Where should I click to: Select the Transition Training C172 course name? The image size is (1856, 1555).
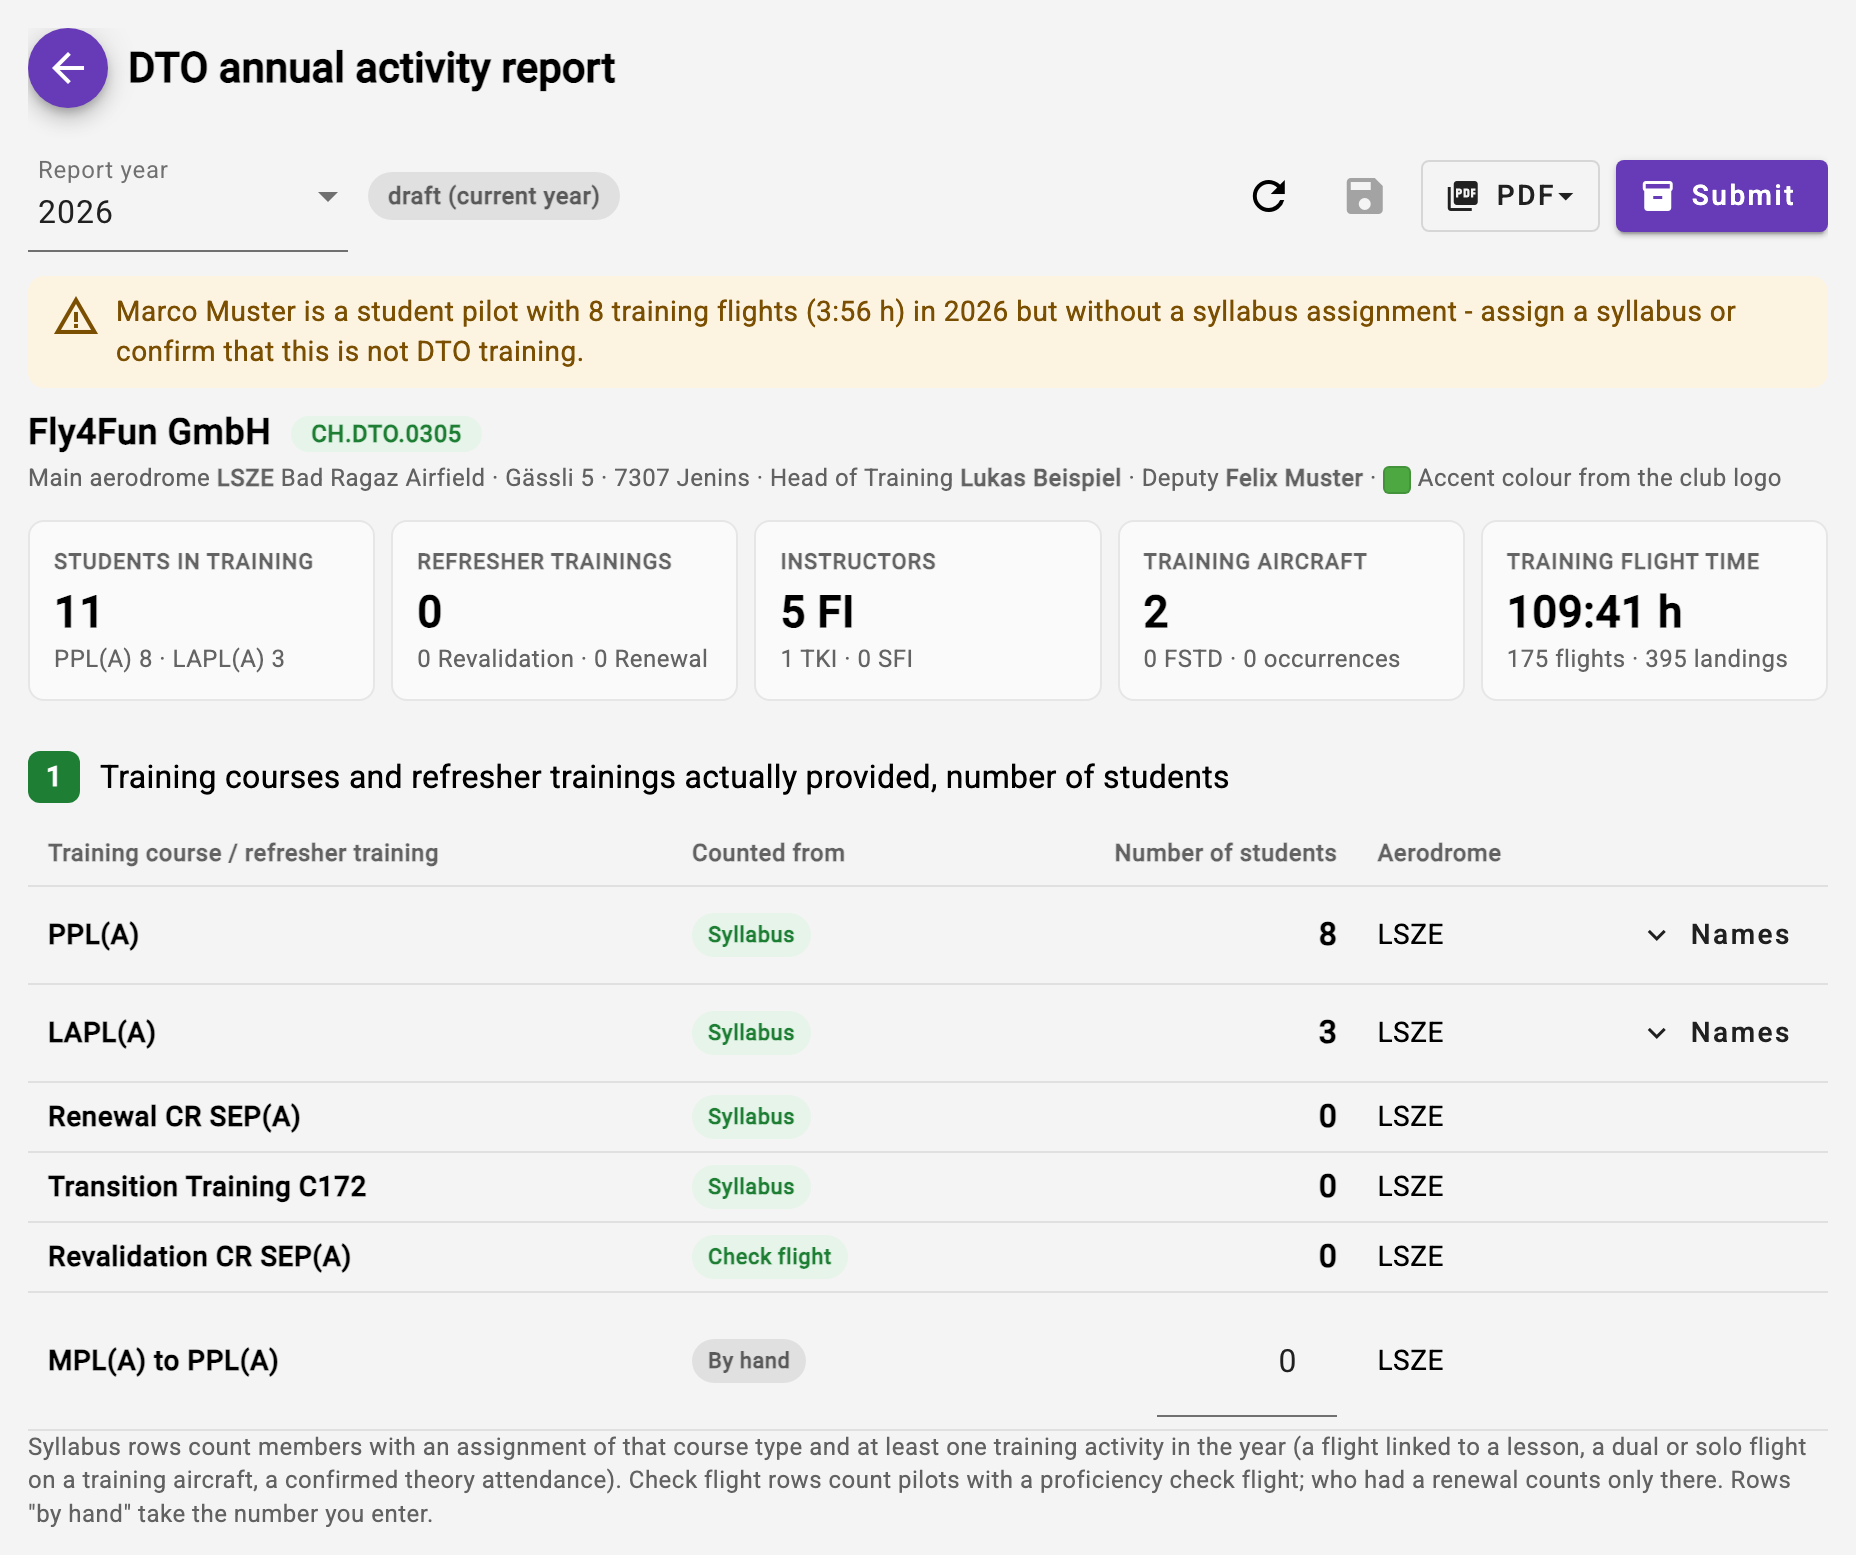tap(207, 1187)
